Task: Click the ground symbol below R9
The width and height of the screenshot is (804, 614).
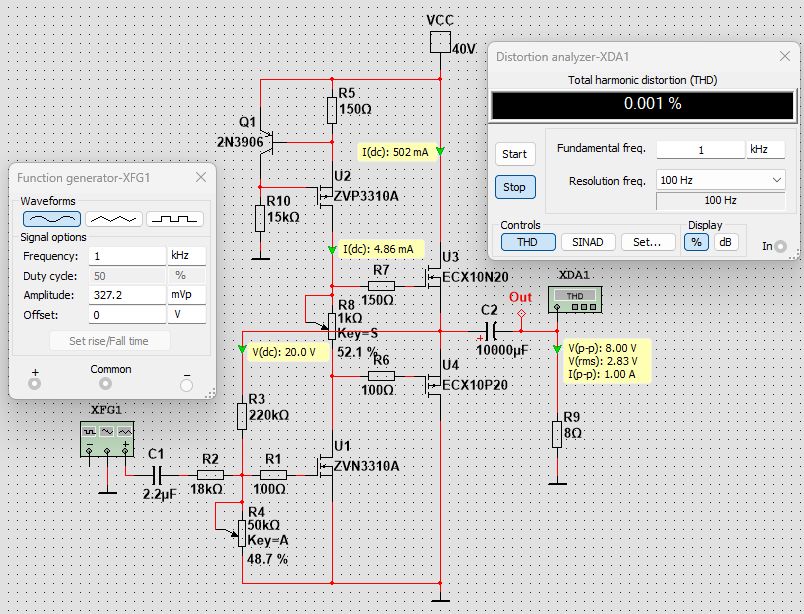Action: (x=557, y=483)
